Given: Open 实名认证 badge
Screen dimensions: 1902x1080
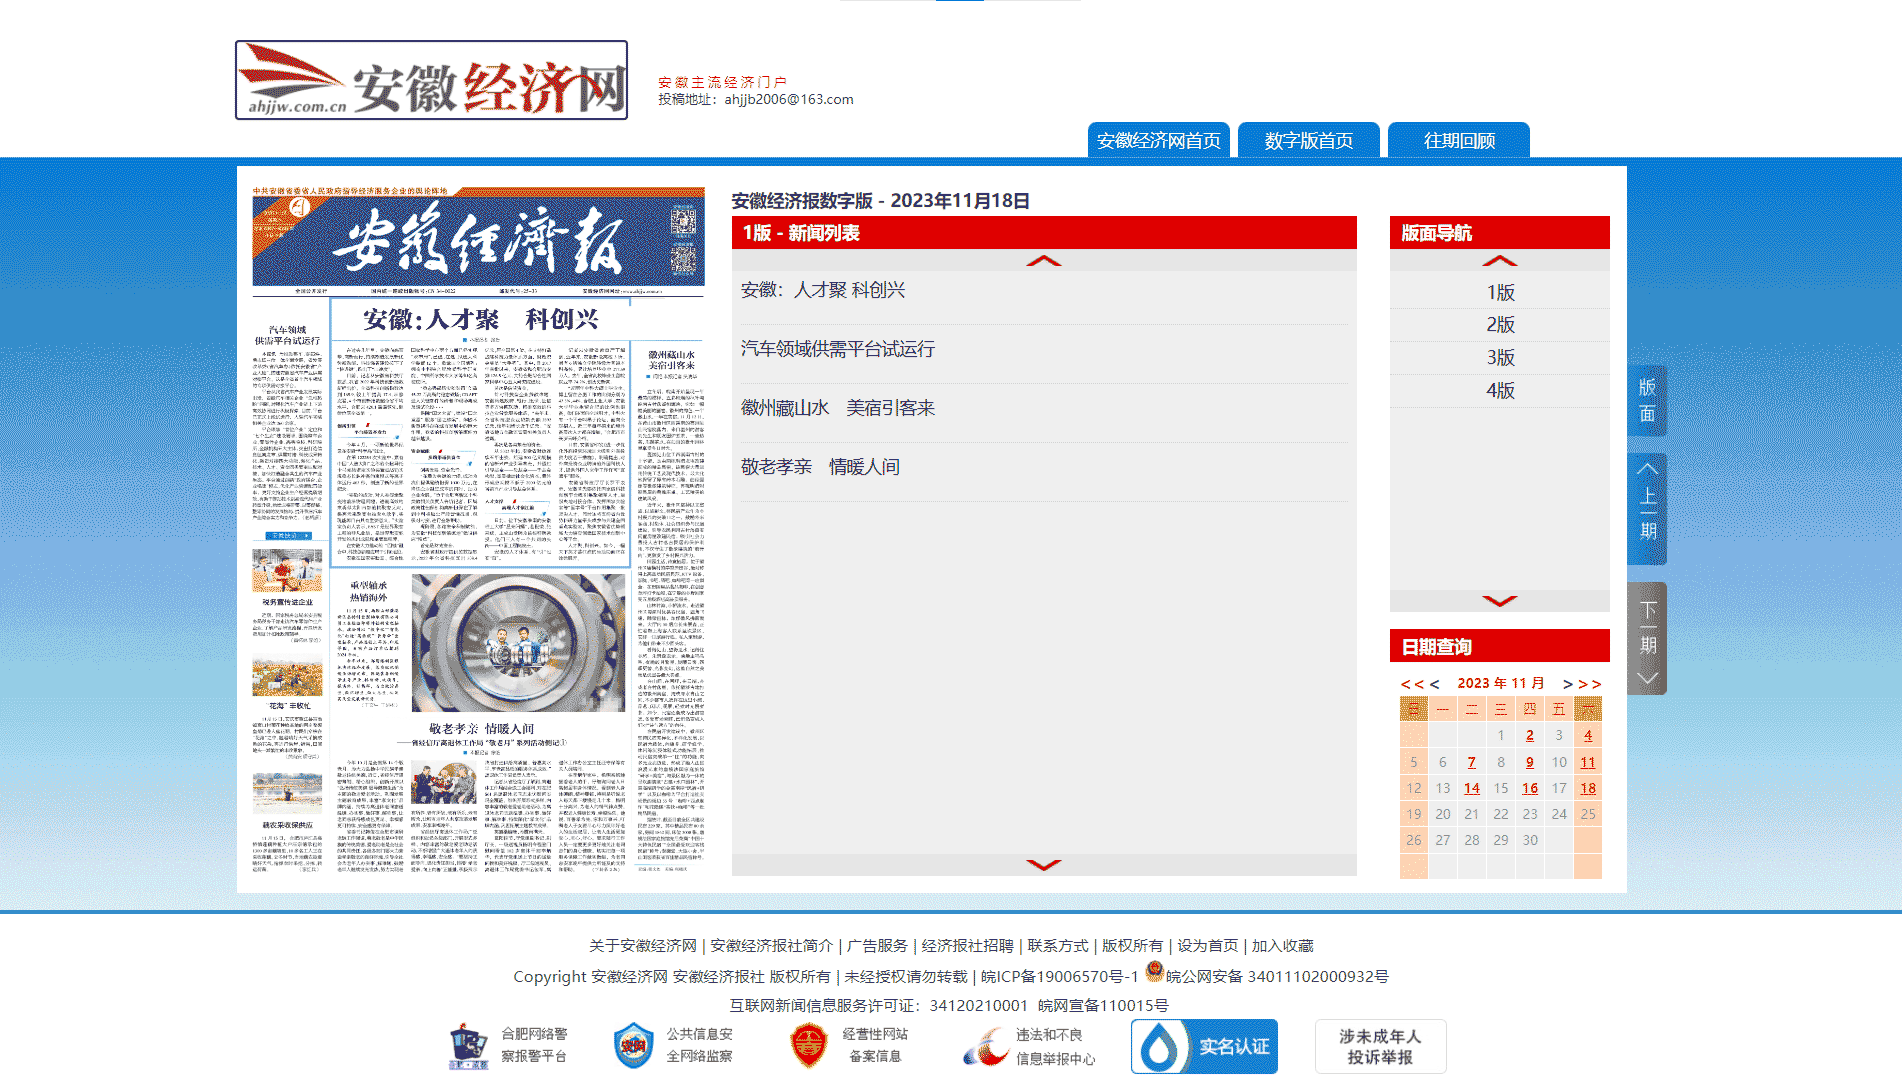Looking at the screenshot, I should click(1204, 1046).
